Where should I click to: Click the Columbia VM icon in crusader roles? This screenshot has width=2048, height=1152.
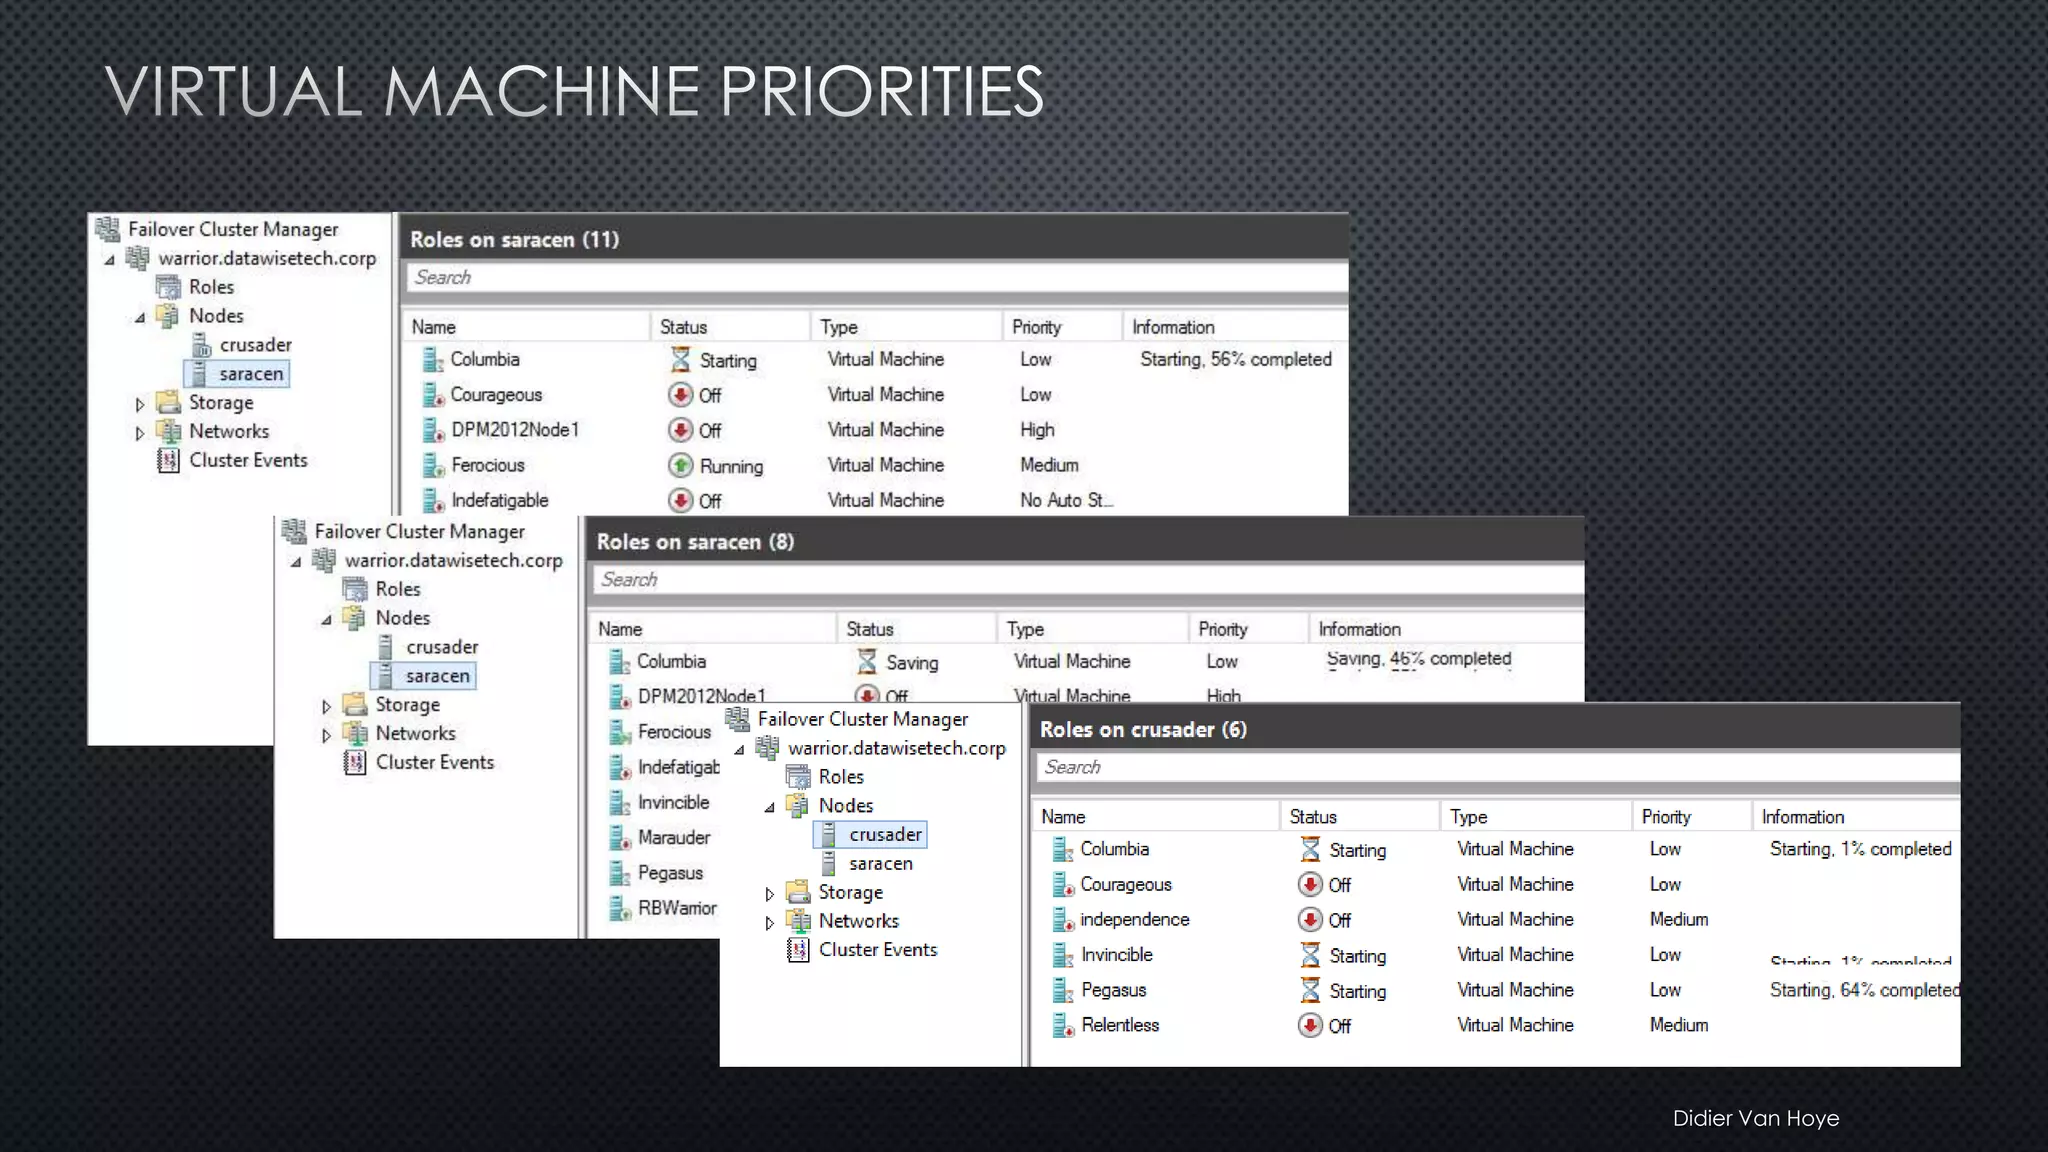1062,850
